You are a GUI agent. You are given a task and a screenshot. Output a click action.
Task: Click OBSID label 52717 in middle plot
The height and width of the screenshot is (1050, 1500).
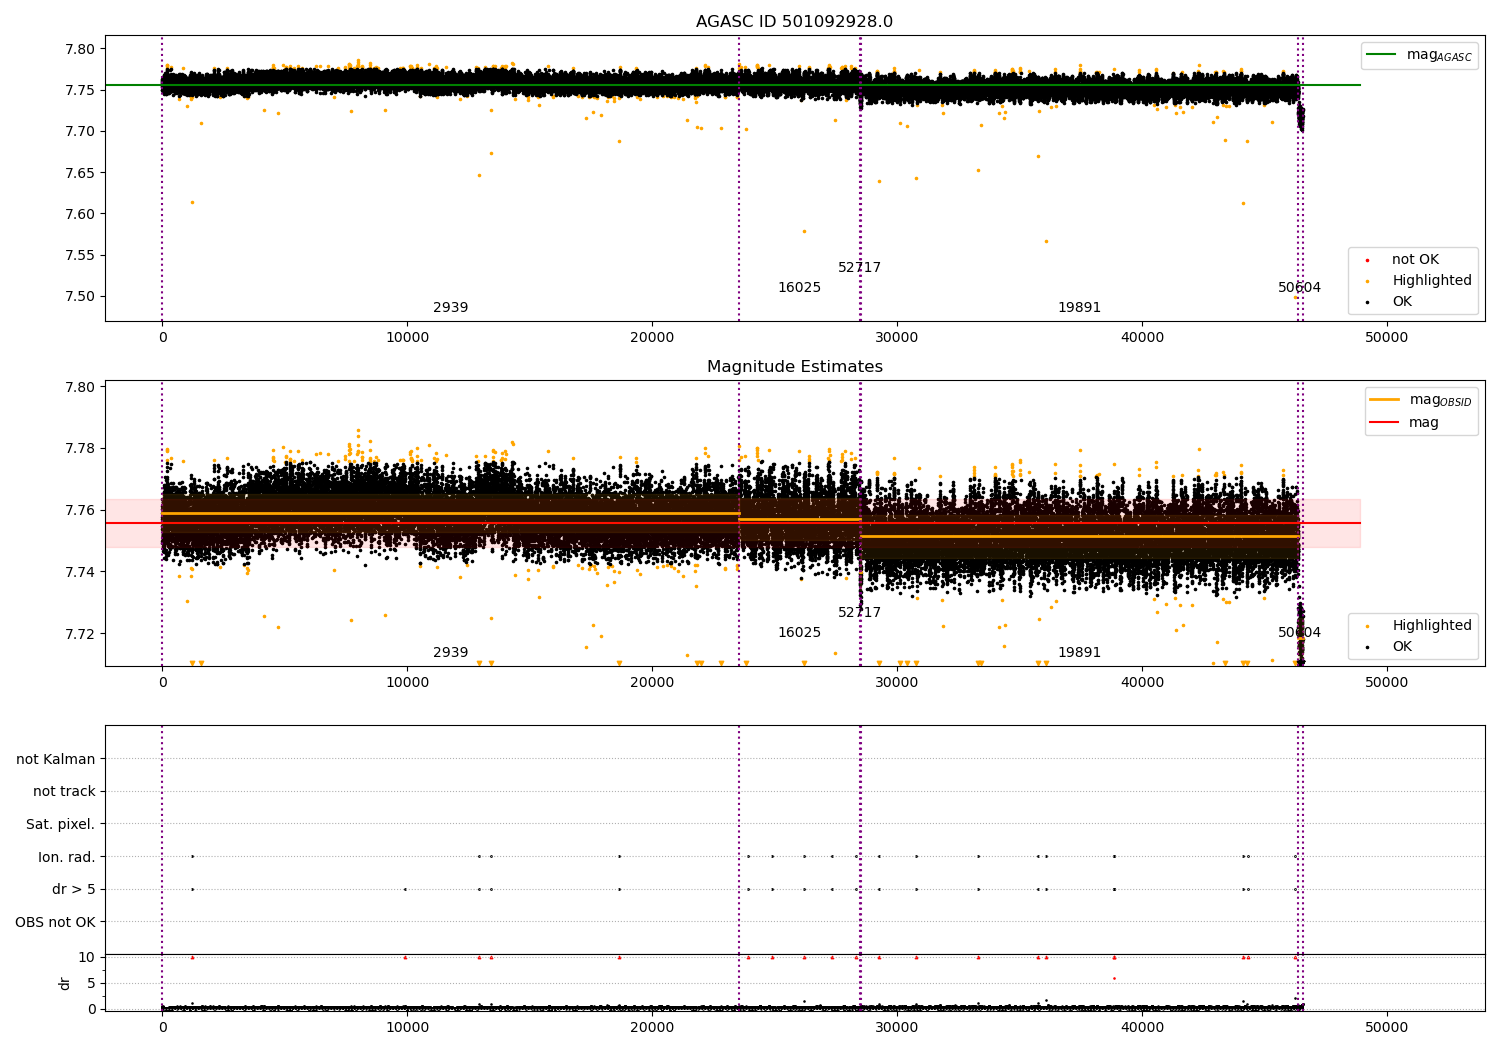pos(859,613)
